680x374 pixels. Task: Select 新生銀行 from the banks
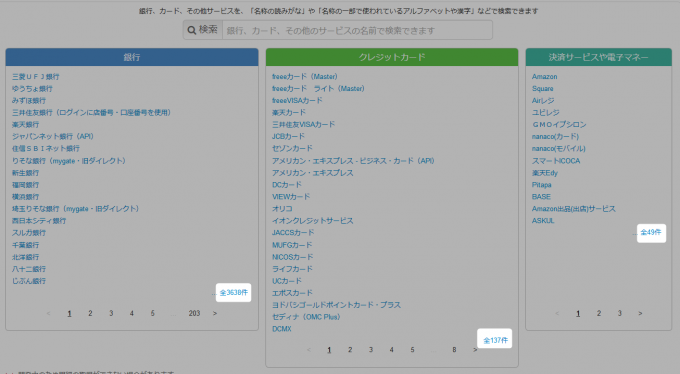(25, 173)
